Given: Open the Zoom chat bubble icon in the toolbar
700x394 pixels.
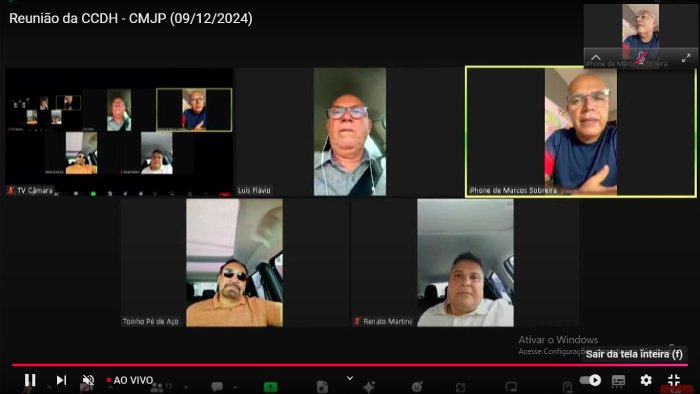Looking at the screenshot, I should [x=217, y=386].
